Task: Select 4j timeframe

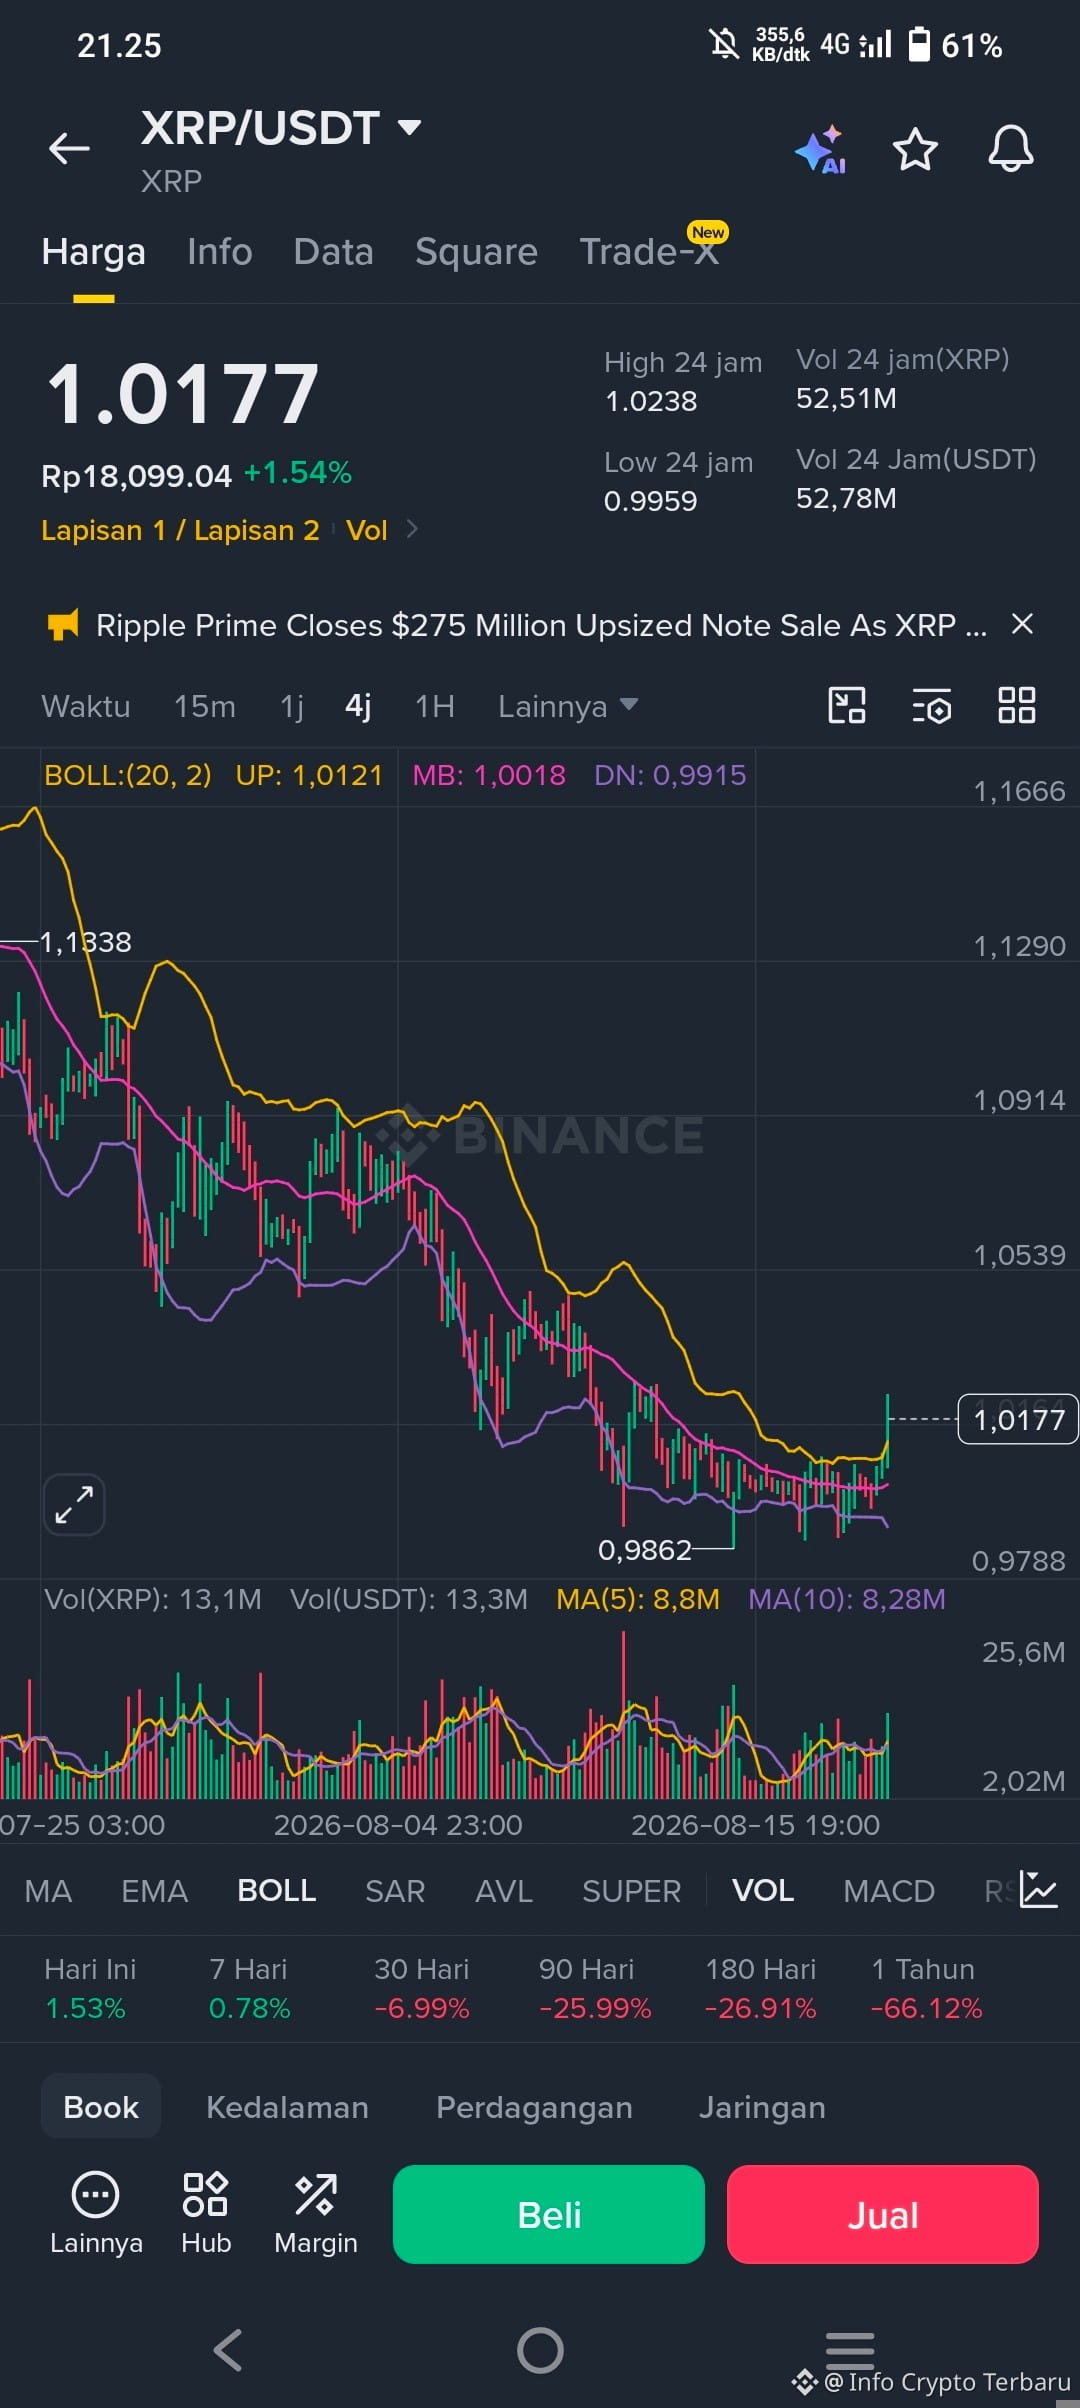Action: click(358, 706)
